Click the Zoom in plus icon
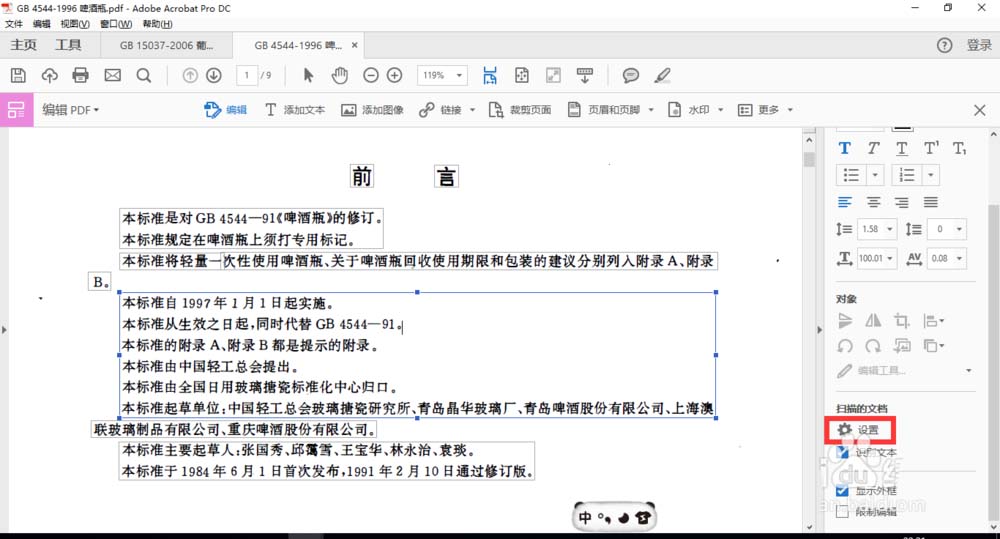This screenshot has width=1000, height=539. pyautogui.click(x=395, y=75)
